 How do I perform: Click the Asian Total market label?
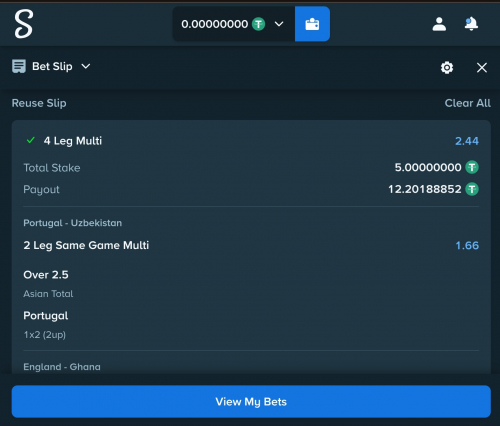tap(48, 294)
